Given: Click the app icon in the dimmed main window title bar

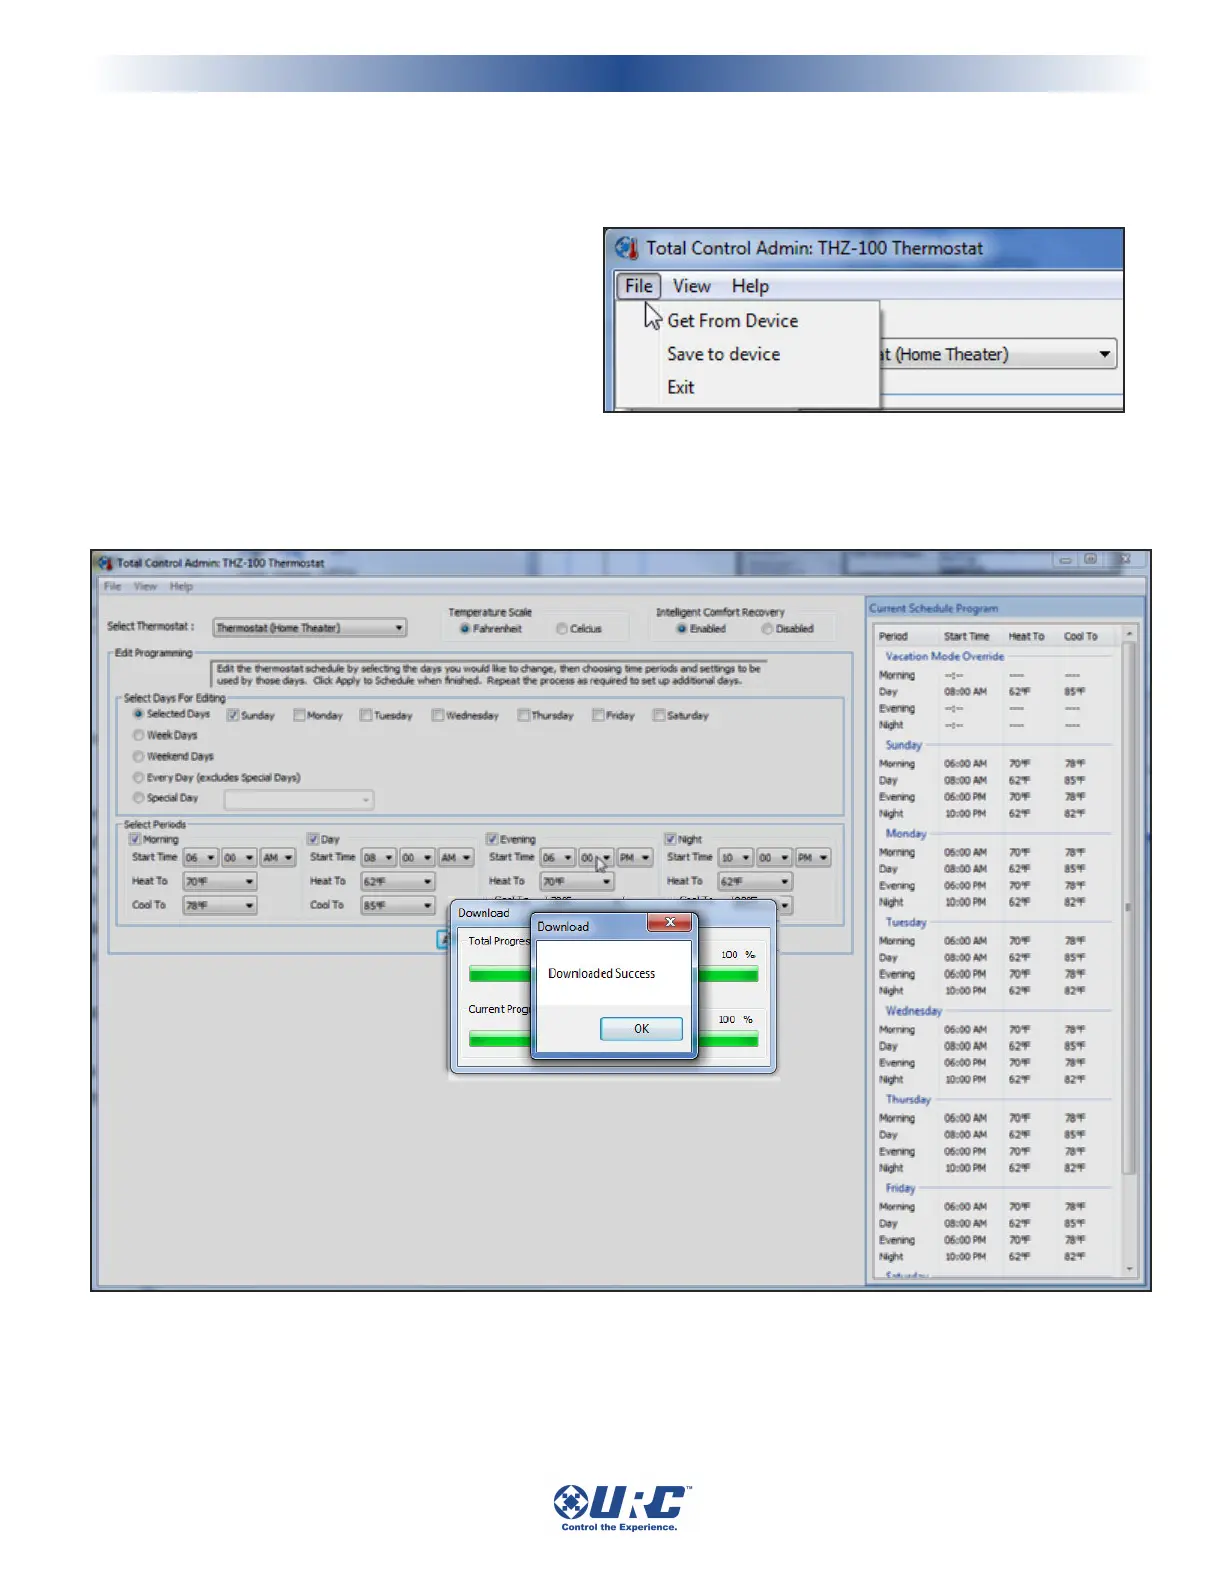Looking at the screenshot, I should (x=105, y=562).
